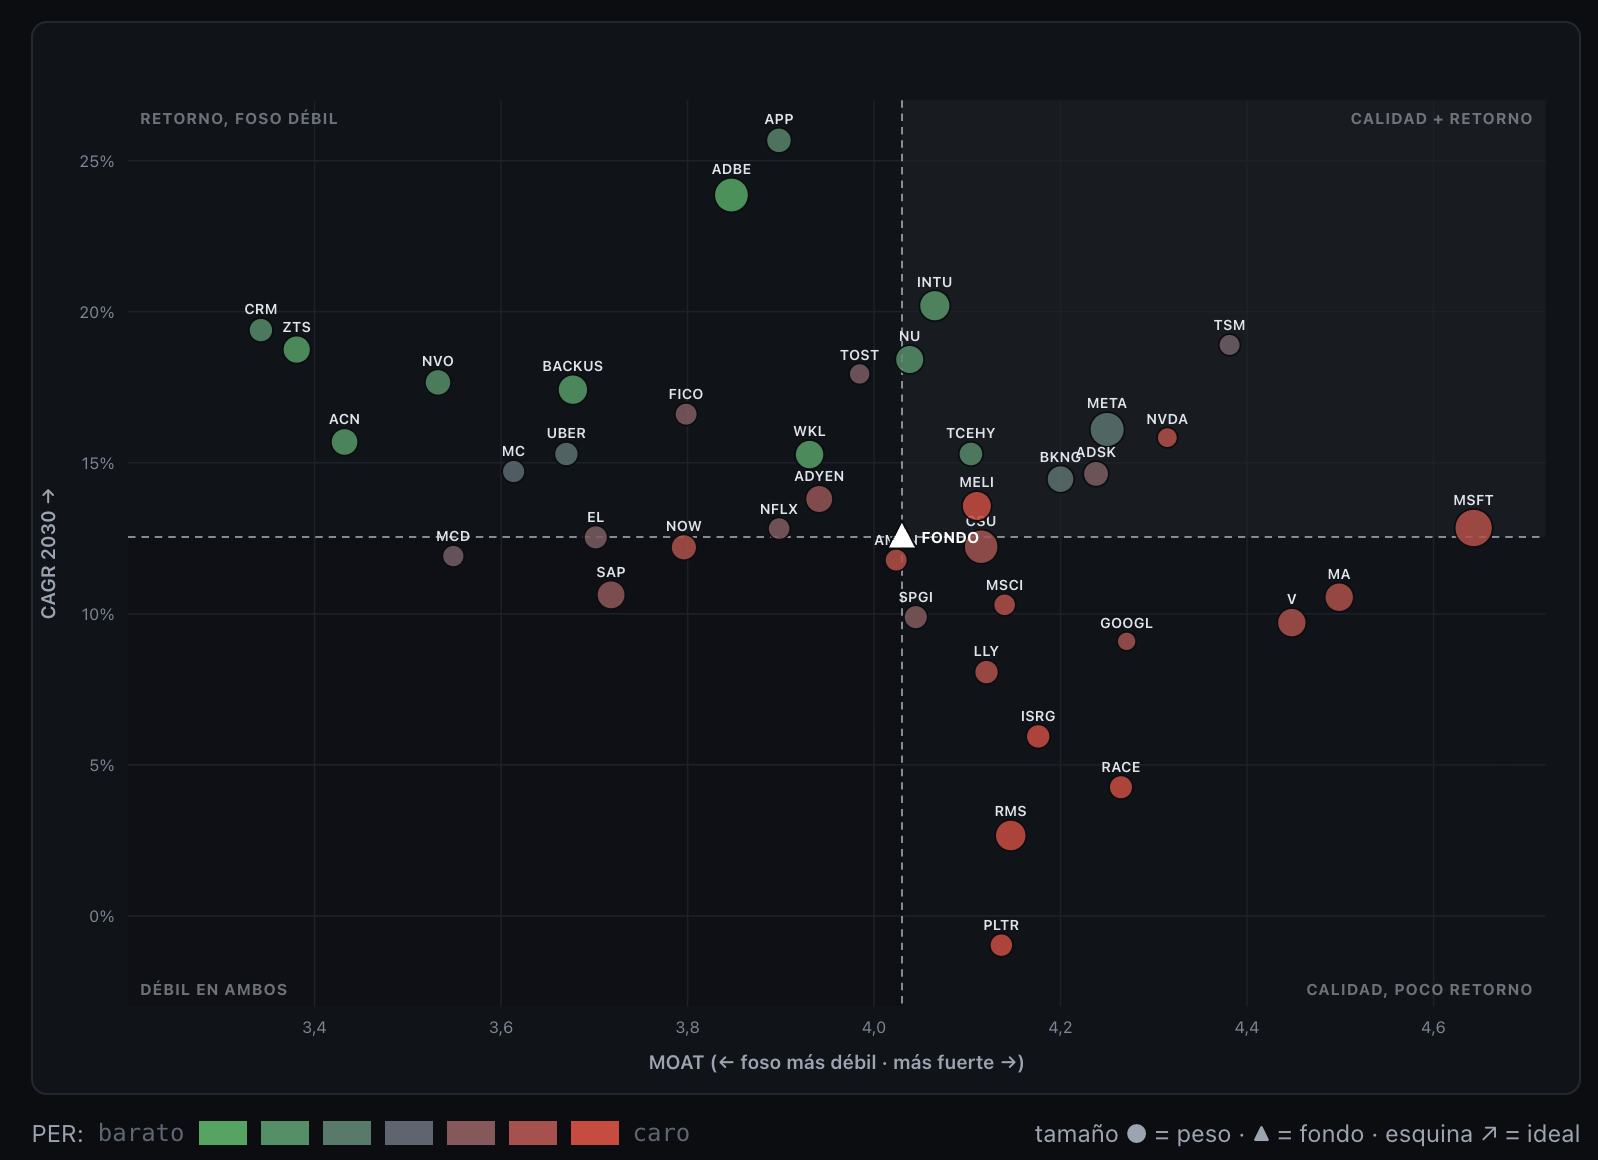Click the NFLX data point
1598x1160 pixels.
[779, 528]
